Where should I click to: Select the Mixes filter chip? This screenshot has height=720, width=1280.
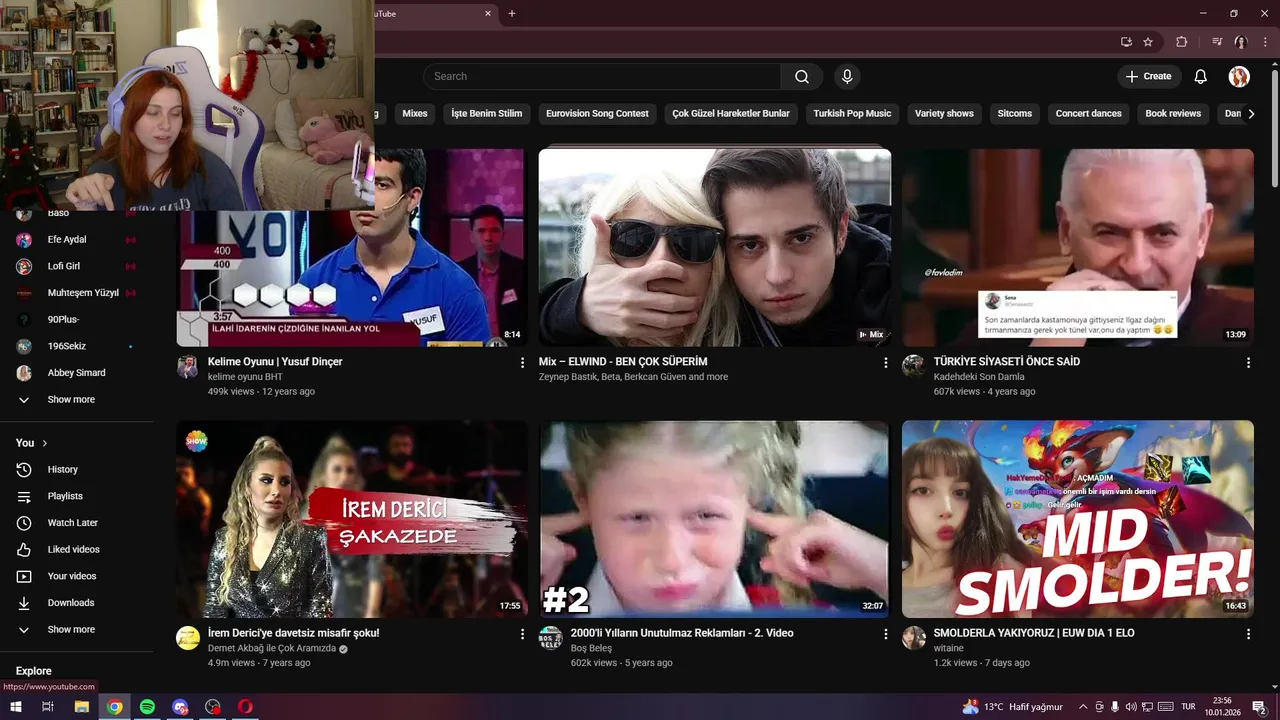[415, 114]
